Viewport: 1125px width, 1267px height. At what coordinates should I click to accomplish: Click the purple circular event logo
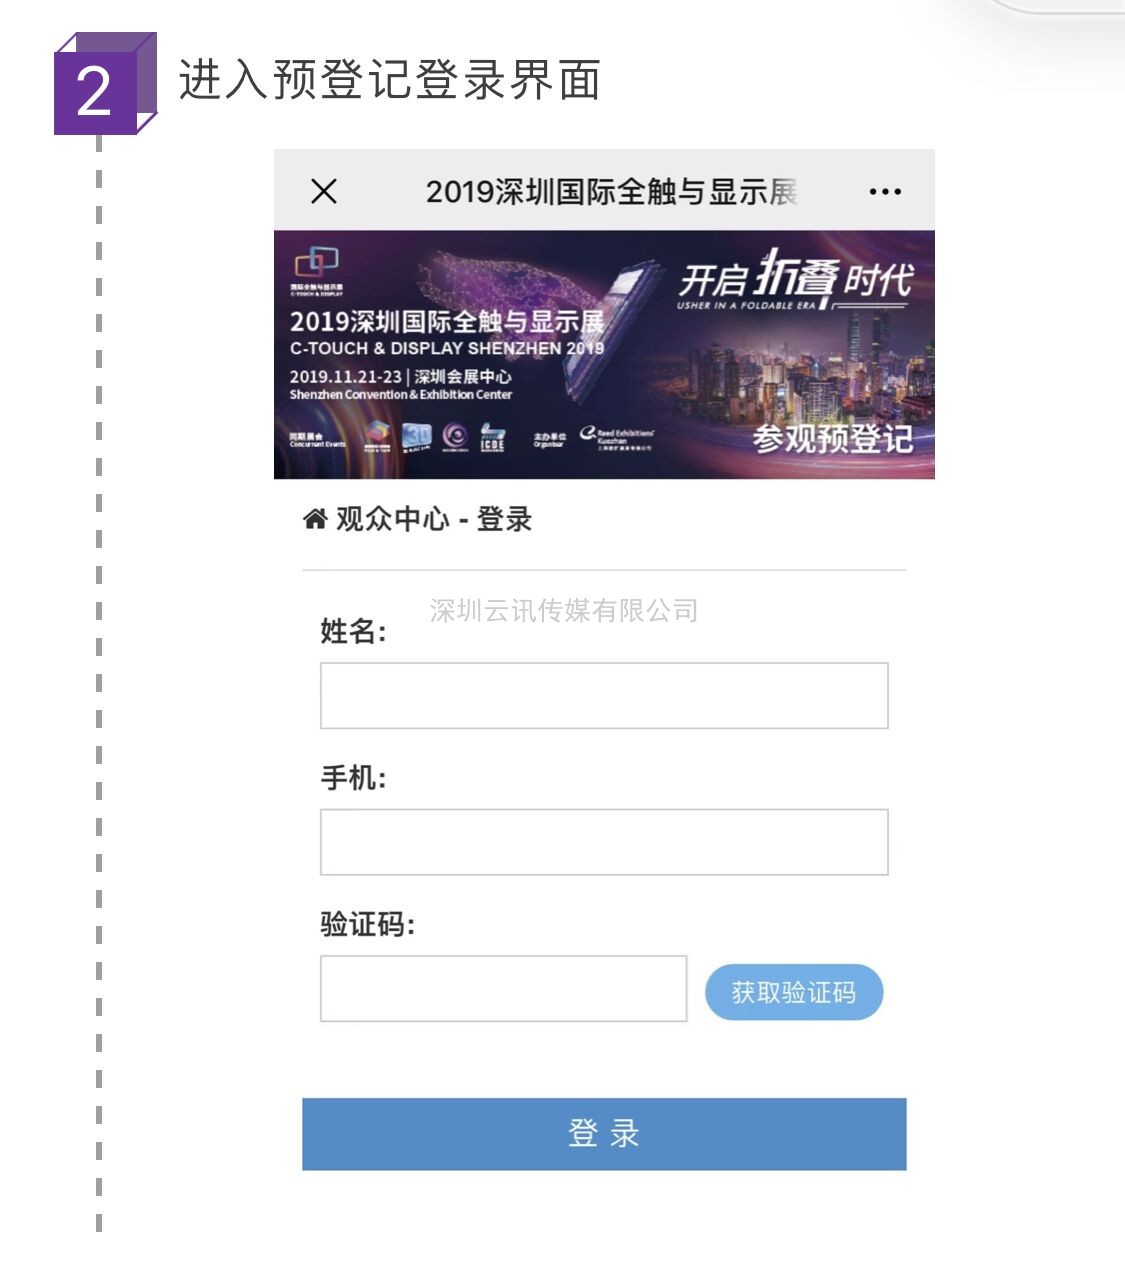455,436
